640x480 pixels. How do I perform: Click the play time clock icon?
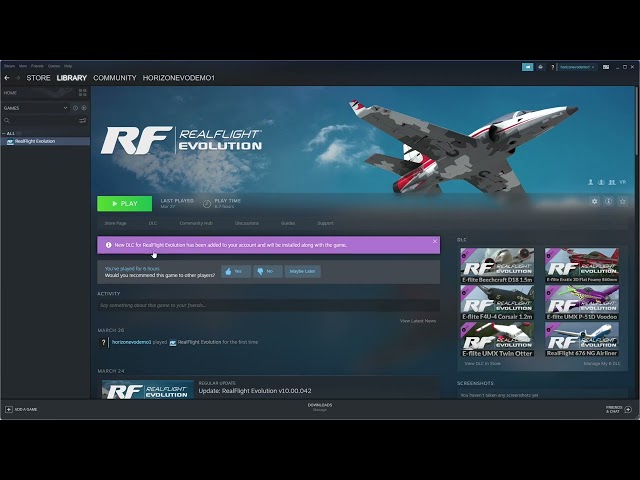pos(207,203)
